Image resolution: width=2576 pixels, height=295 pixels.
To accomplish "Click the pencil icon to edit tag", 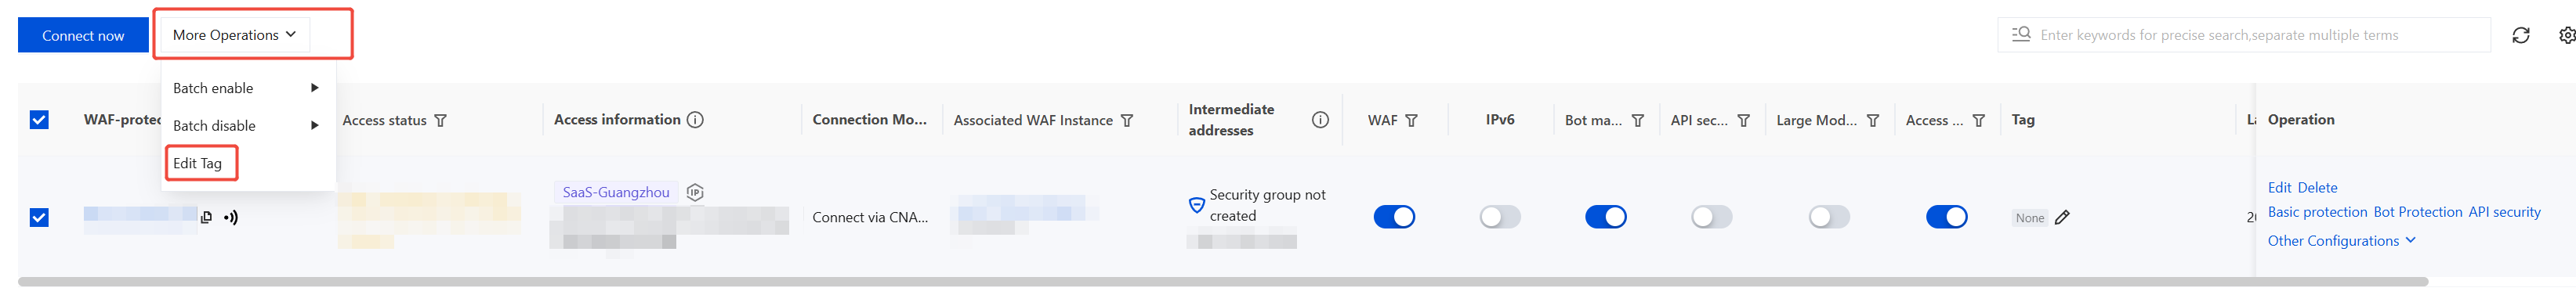I will 2062,217.
